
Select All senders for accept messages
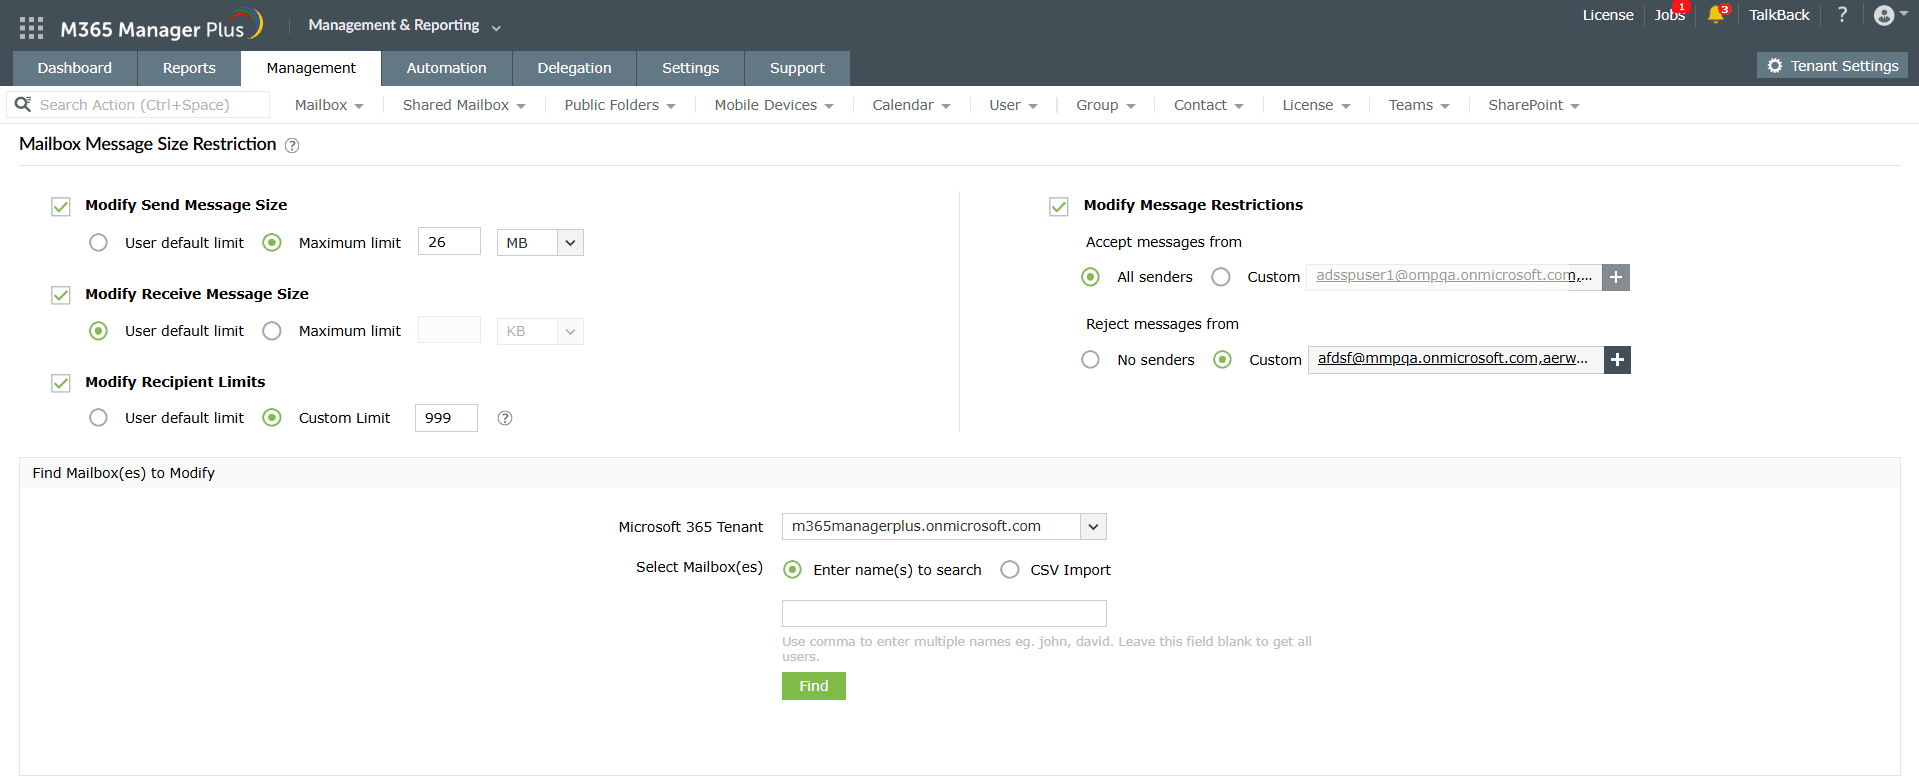1091,277
